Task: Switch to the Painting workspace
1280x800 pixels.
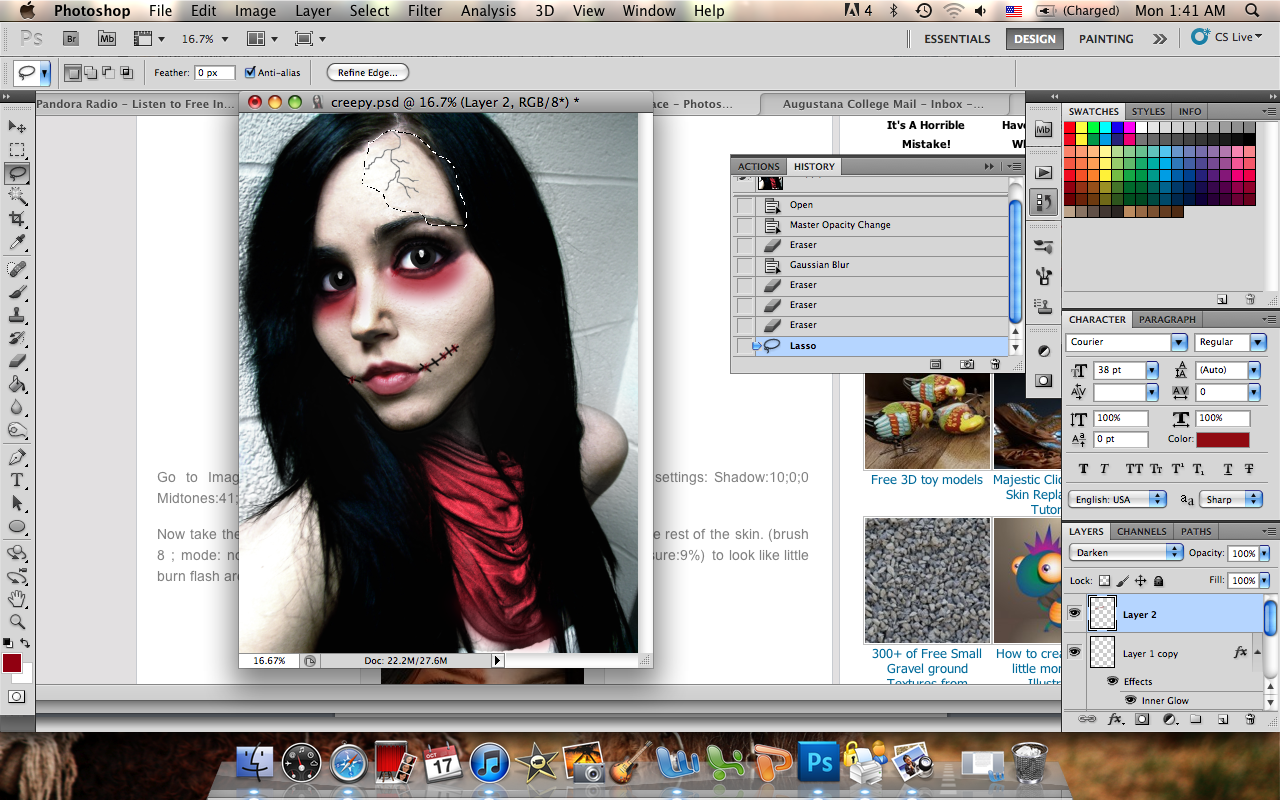Action: 1106,39
